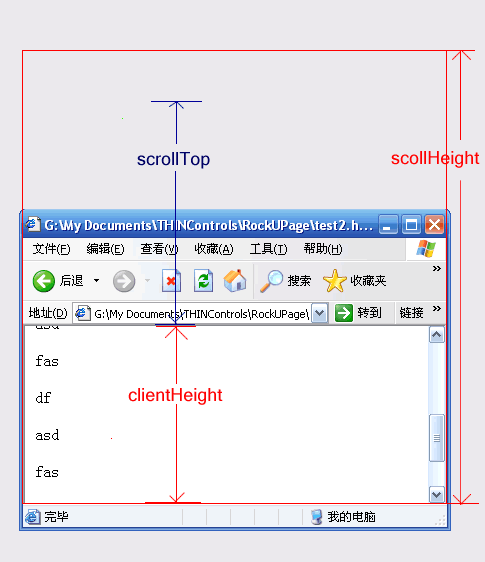485x562 pixels.
Task: Open the Back history dropdown arrow
Action: [96, 280]
